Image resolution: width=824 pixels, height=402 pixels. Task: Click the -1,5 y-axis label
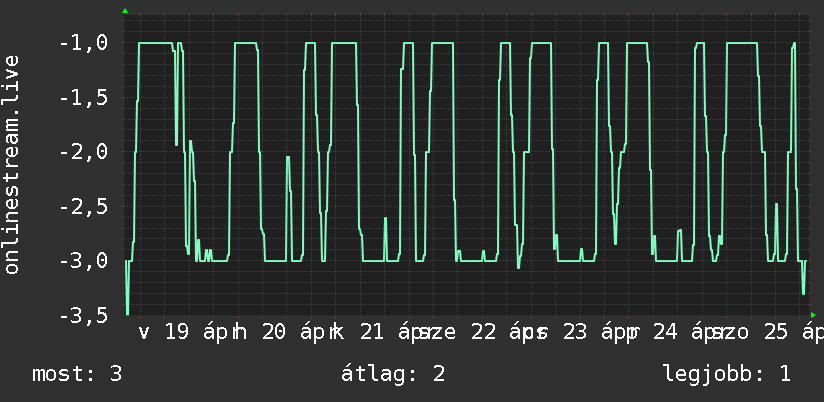click(x=84, y=98)
